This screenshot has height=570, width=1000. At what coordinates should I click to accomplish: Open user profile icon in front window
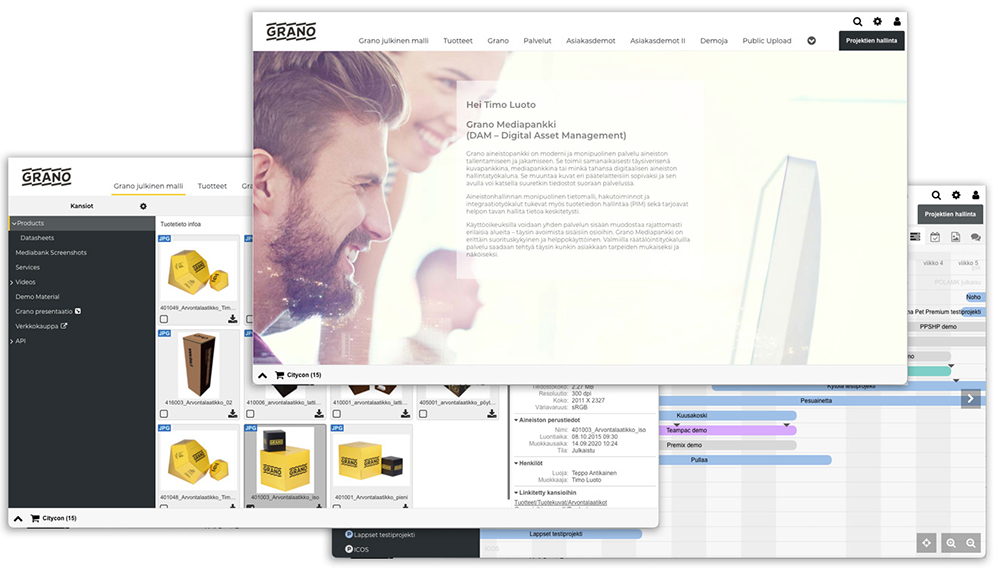click(897, 22)
